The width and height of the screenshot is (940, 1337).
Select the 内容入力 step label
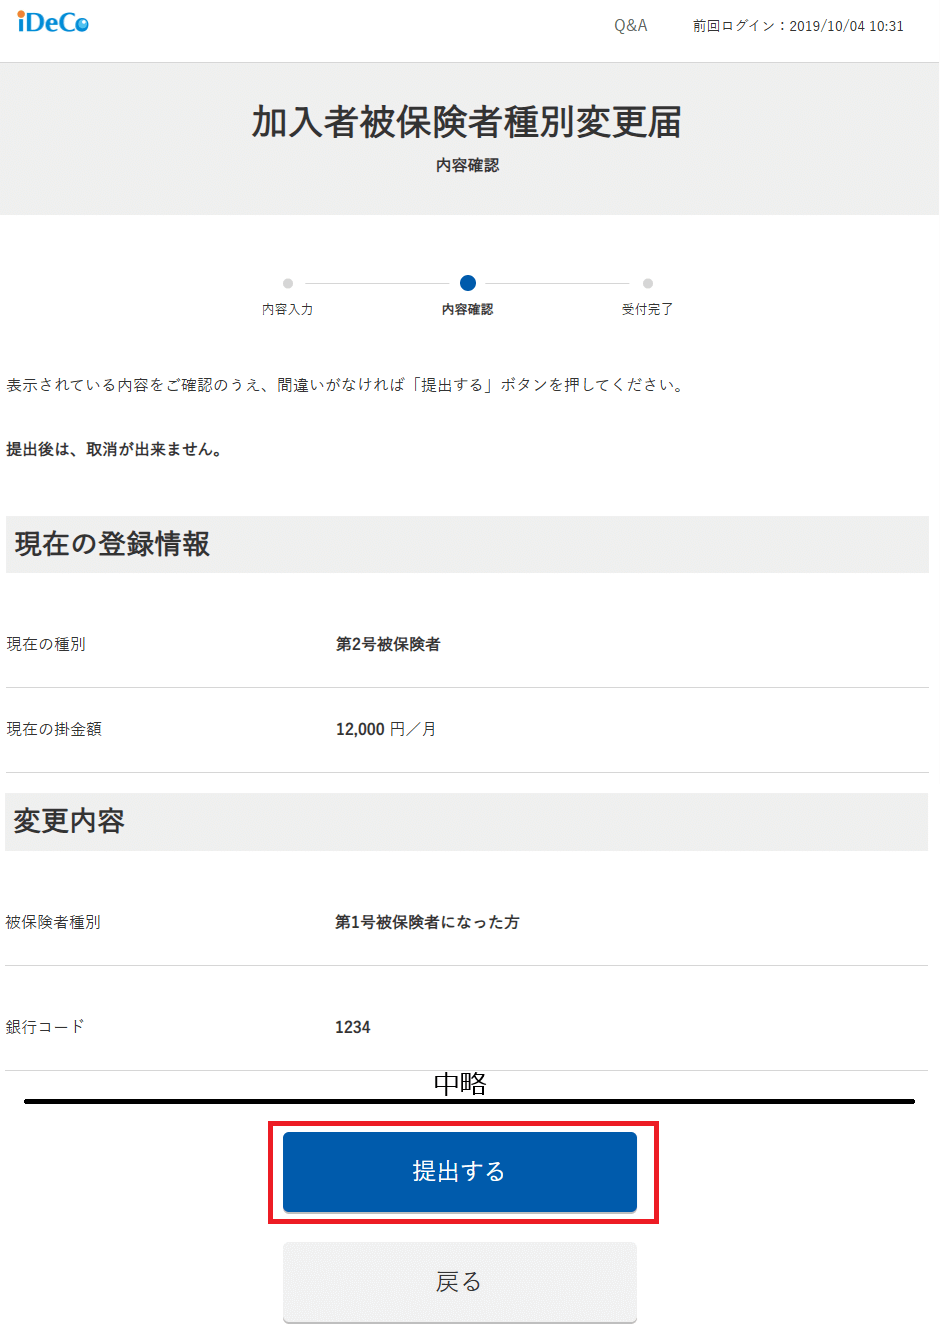[x=288, y=310]
